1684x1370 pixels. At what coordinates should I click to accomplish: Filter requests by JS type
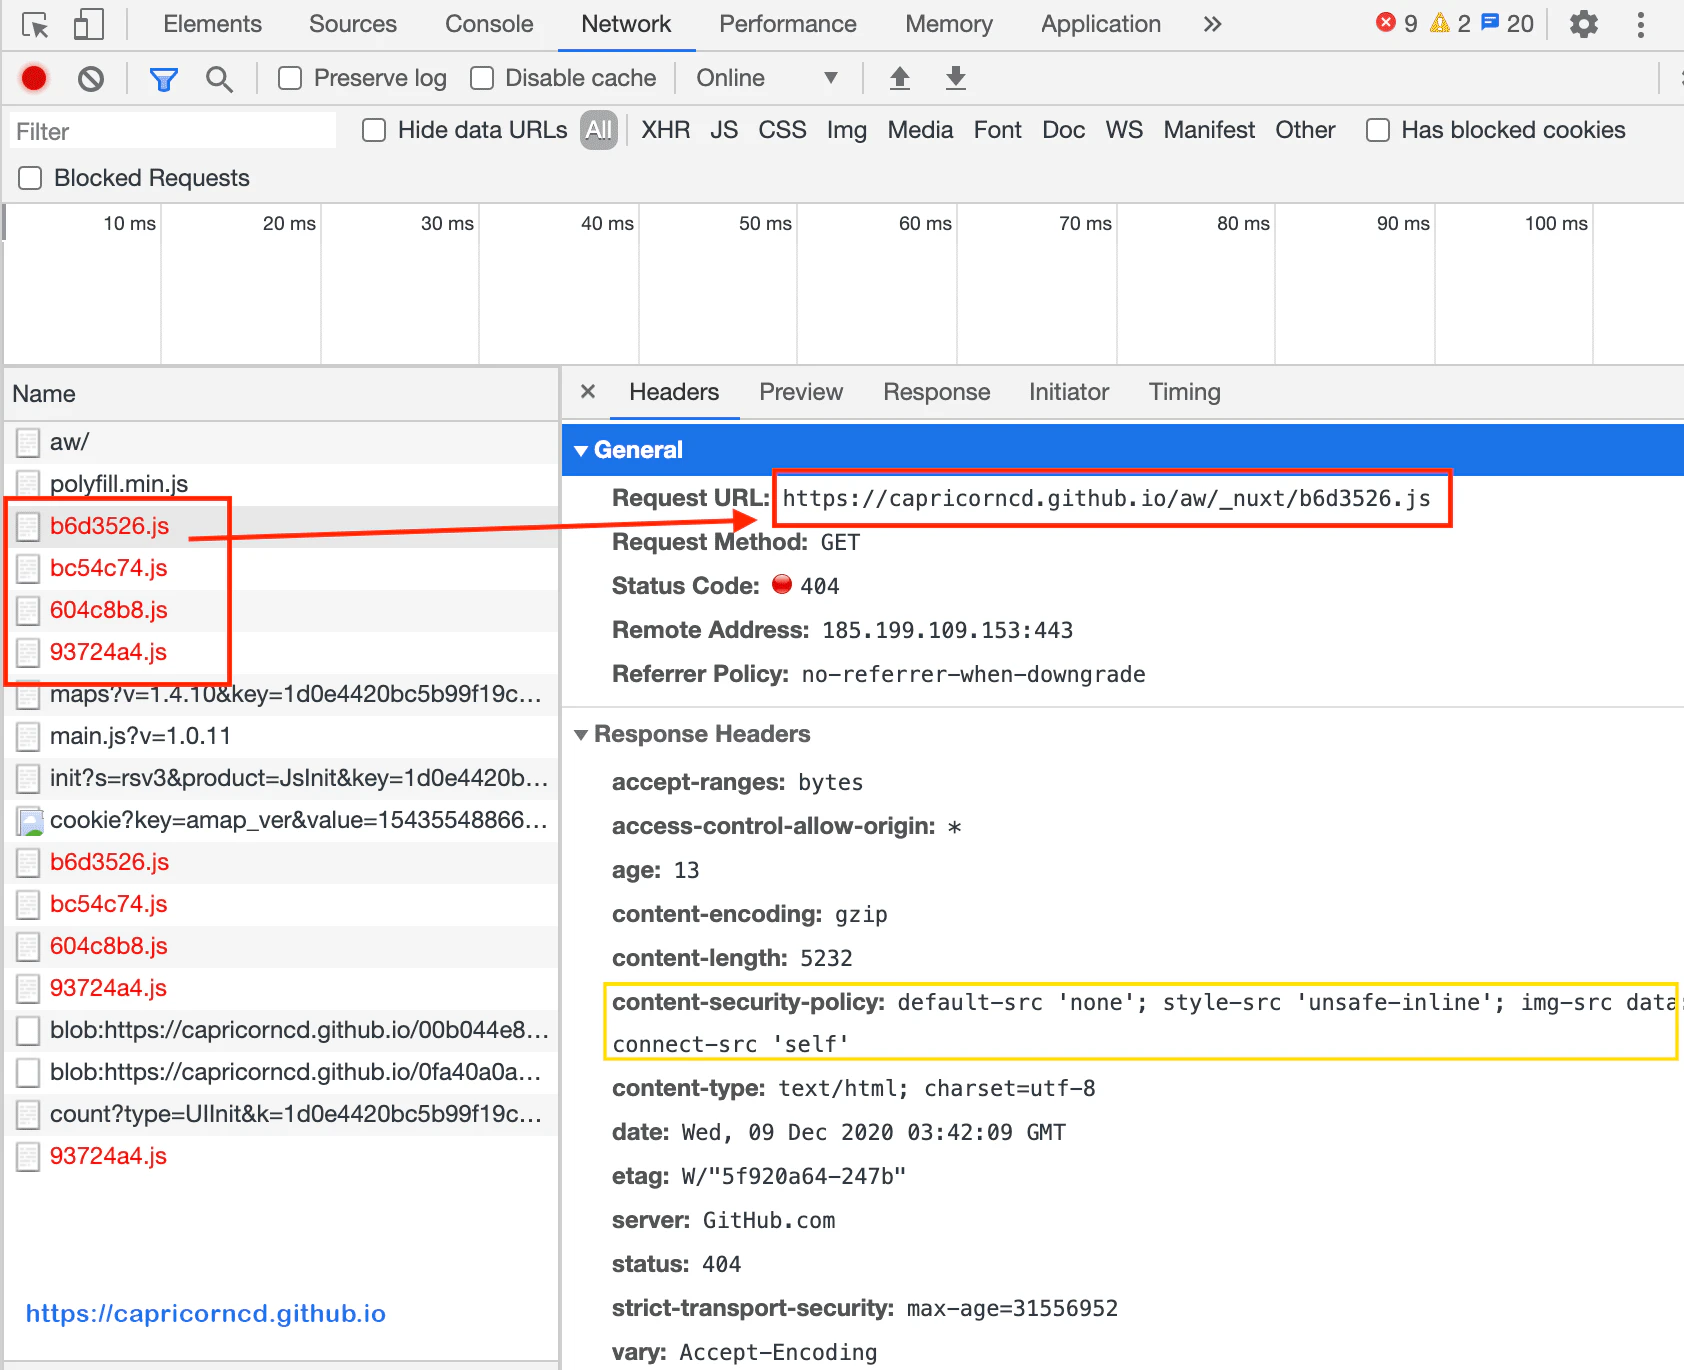click(x=724, y=130)
